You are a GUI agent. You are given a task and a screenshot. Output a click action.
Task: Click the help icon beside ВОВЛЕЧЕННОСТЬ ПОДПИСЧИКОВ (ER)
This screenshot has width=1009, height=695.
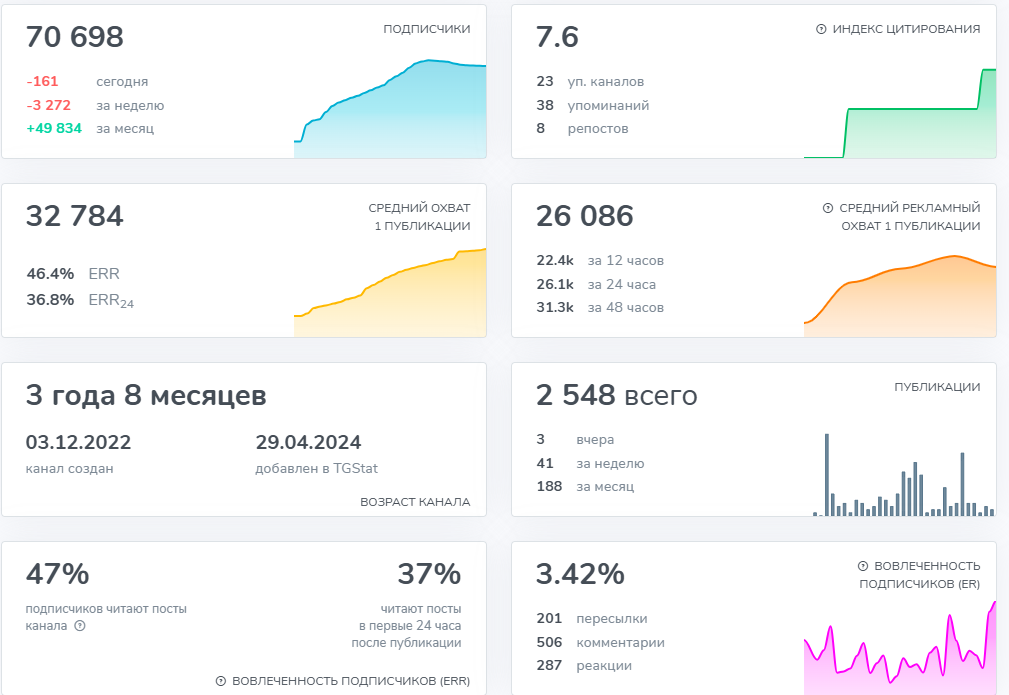[x=862, y=566]
